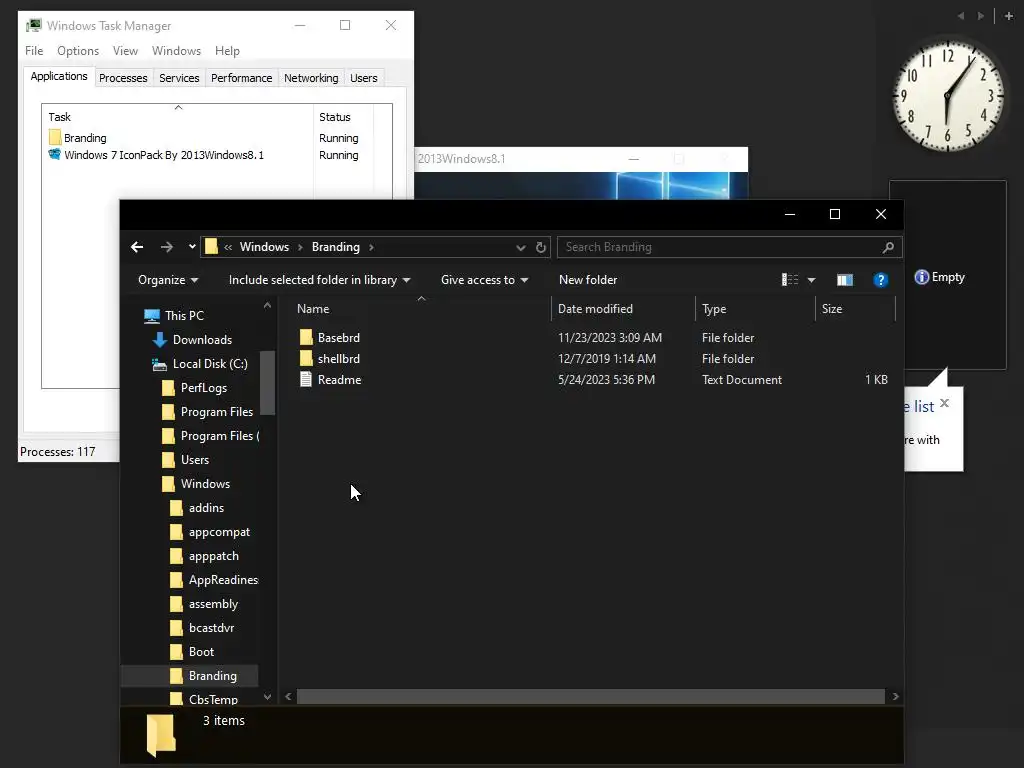
Task: Close the tooltip balloon with X
Action: (x=944, y=403)
